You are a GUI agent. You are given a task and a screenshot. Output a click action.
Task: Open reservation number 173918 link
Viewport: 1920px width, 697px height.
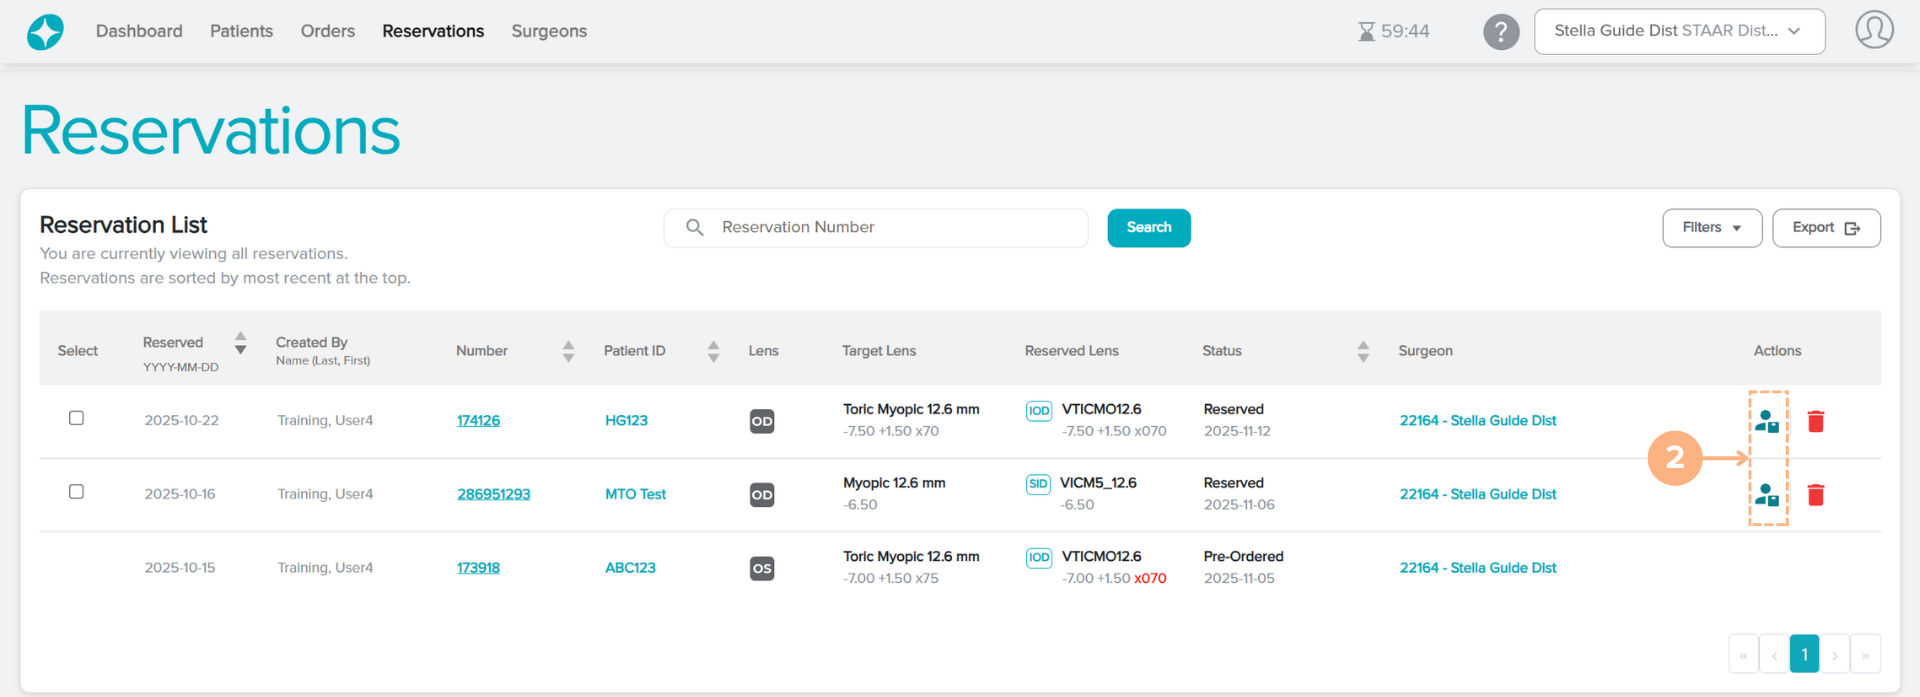click(478, 568)
